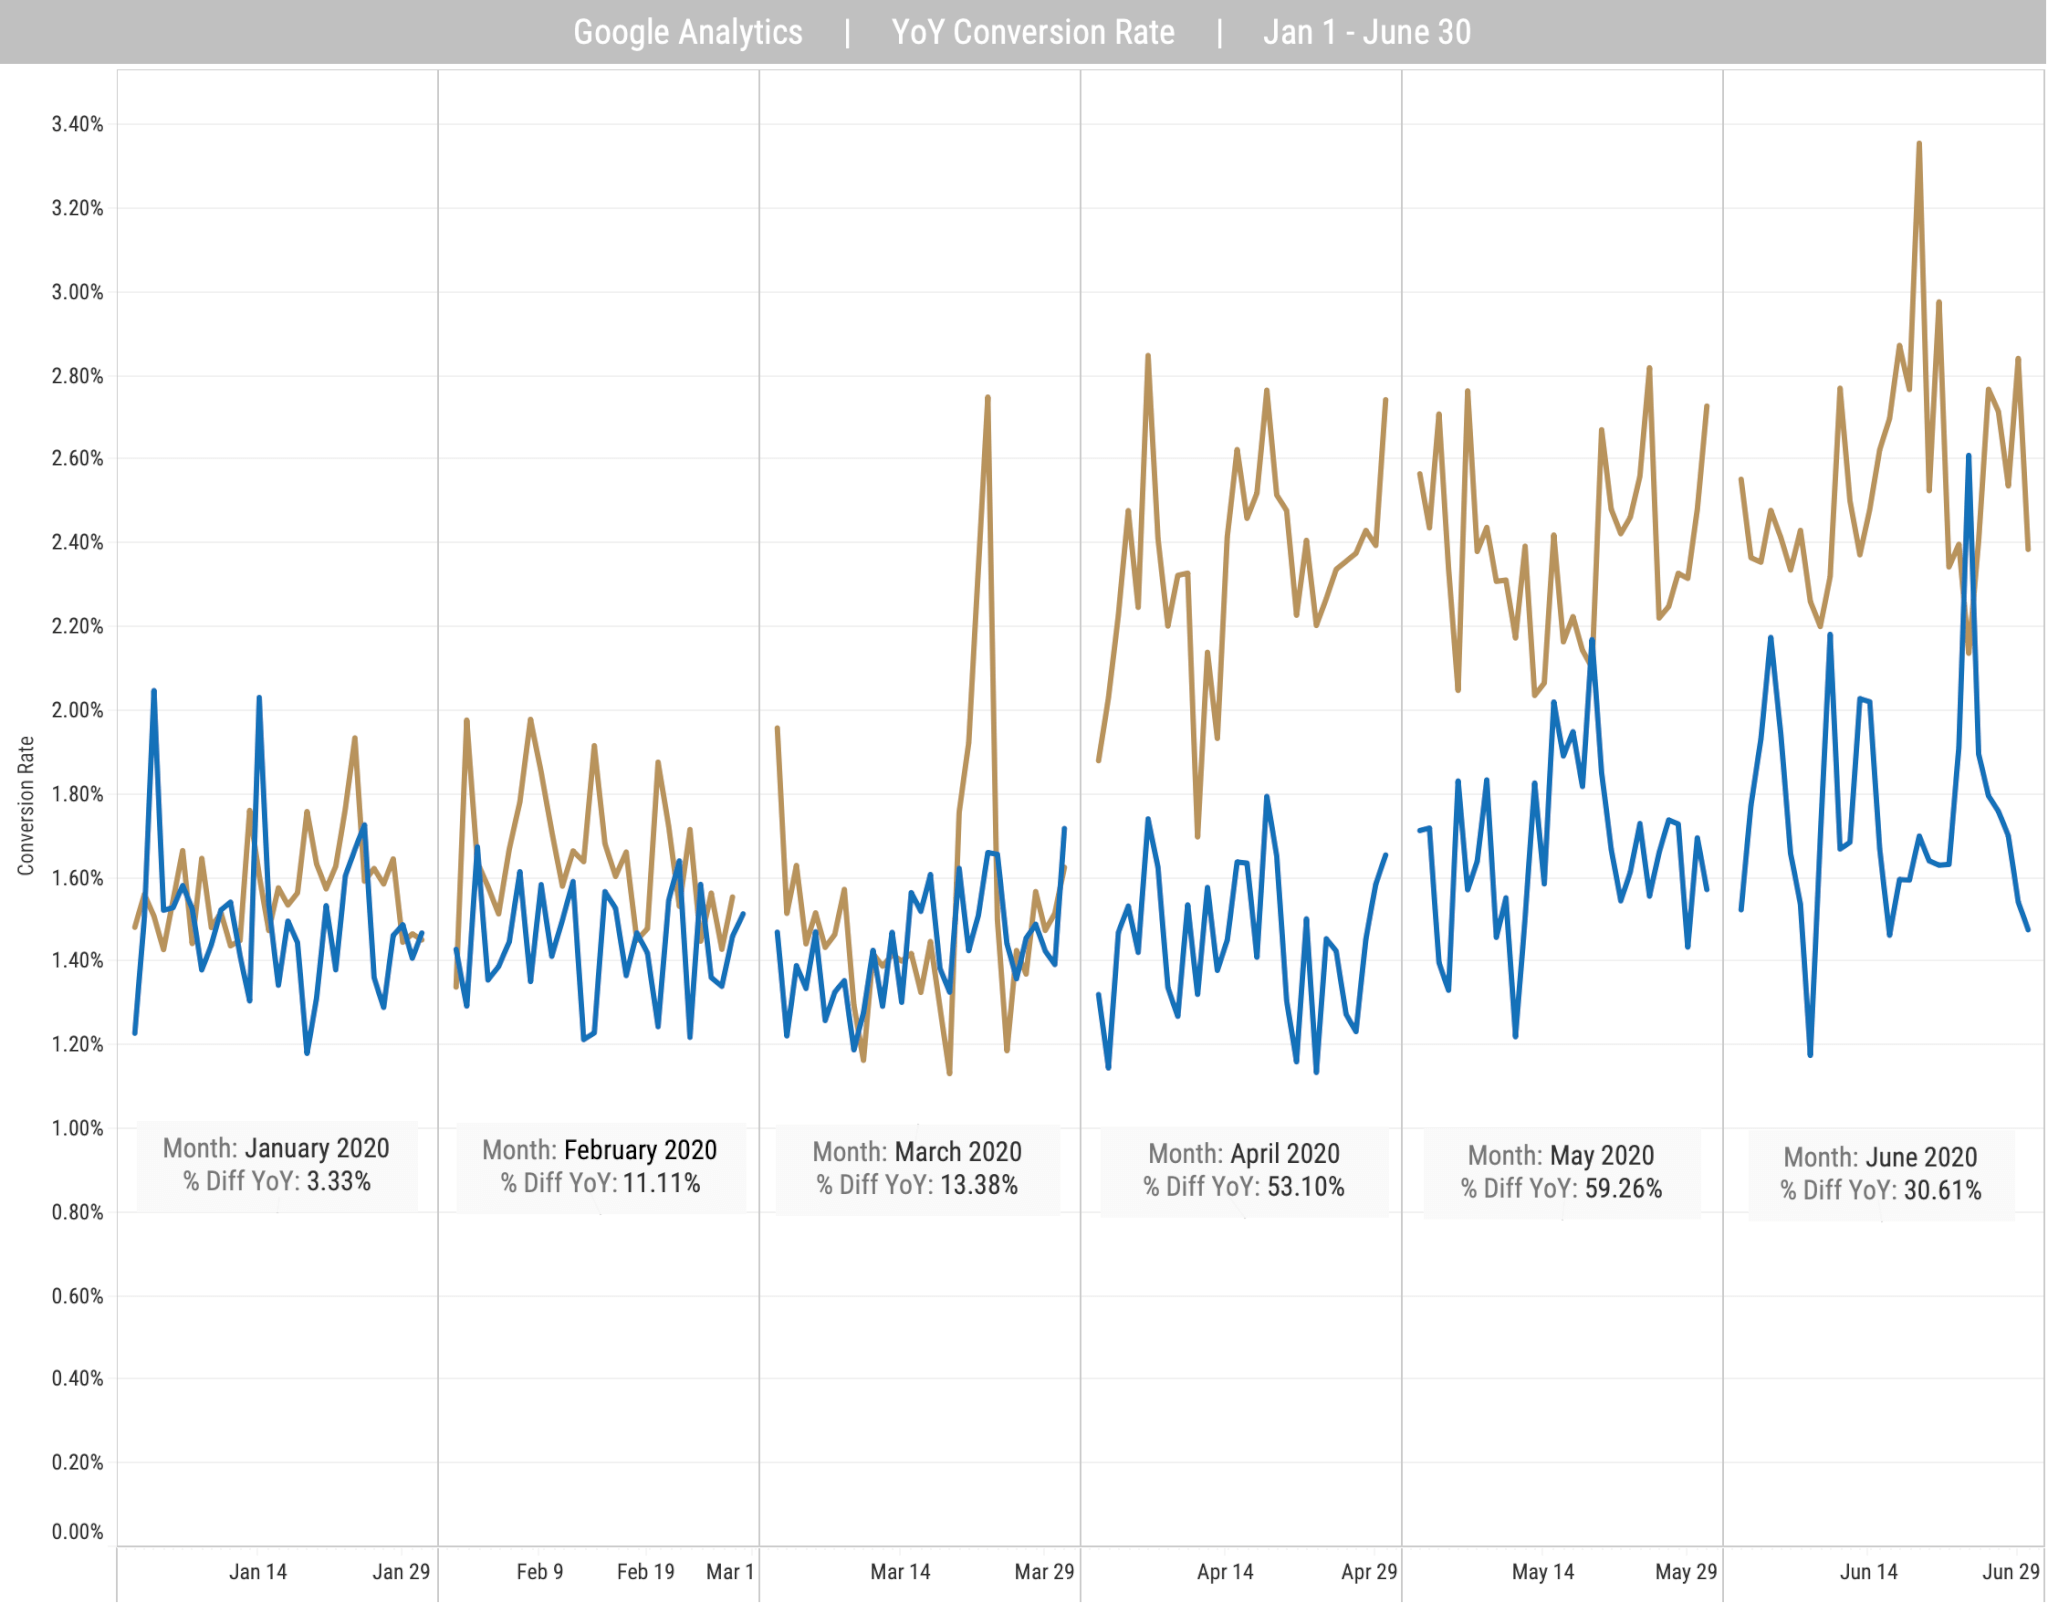Select the 'Month: January 2020' annotation

pos(276,1148)
